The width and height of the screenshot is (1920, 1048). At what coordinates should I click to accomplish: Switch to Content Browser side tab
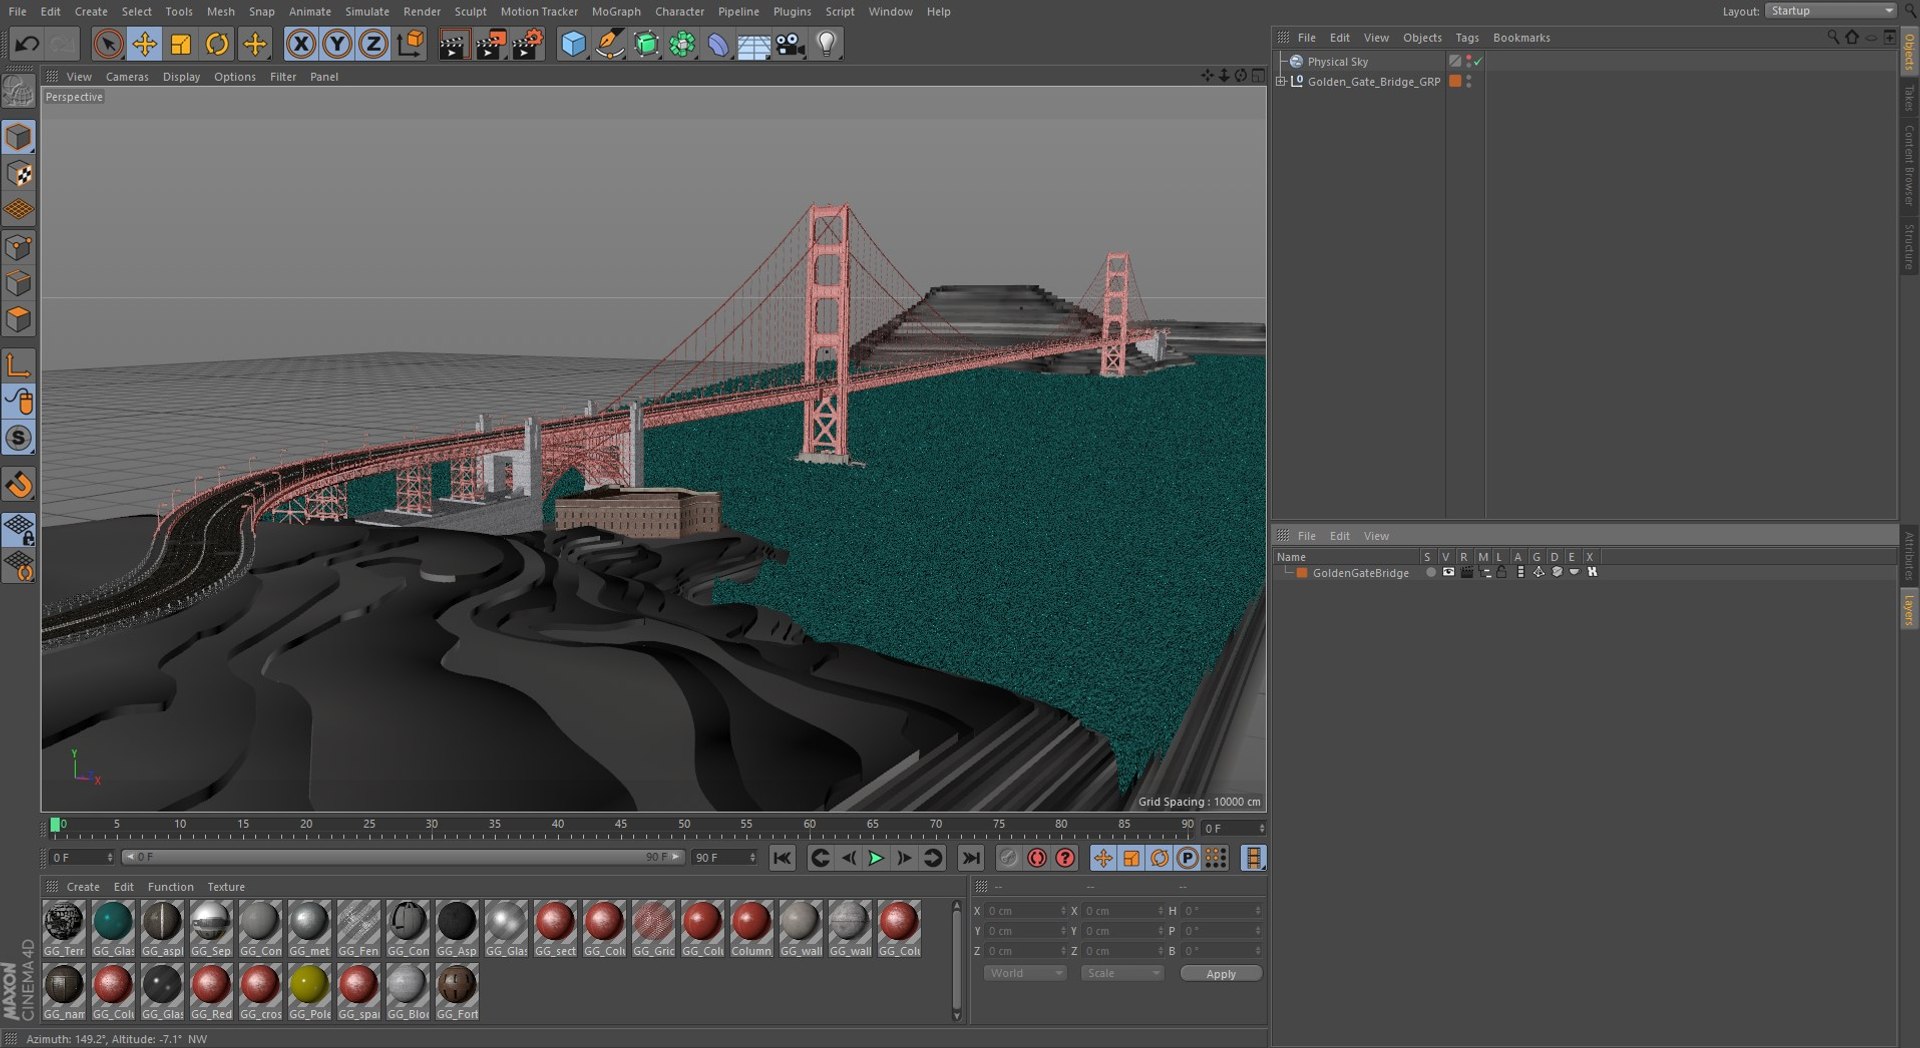click(x=1909, y=165)
